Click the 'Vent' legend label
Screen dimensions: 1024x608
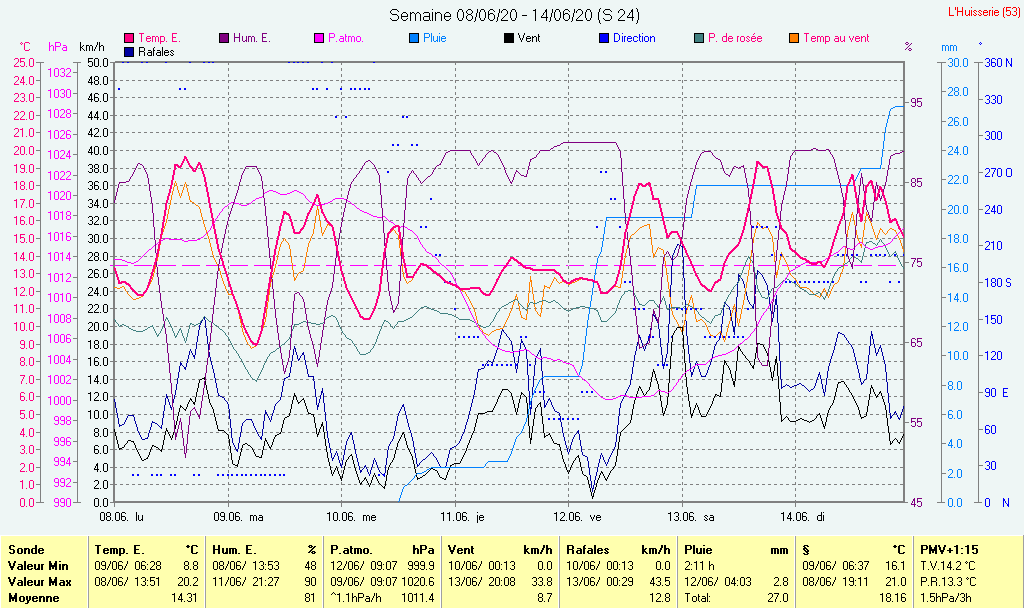click(529, 39)
